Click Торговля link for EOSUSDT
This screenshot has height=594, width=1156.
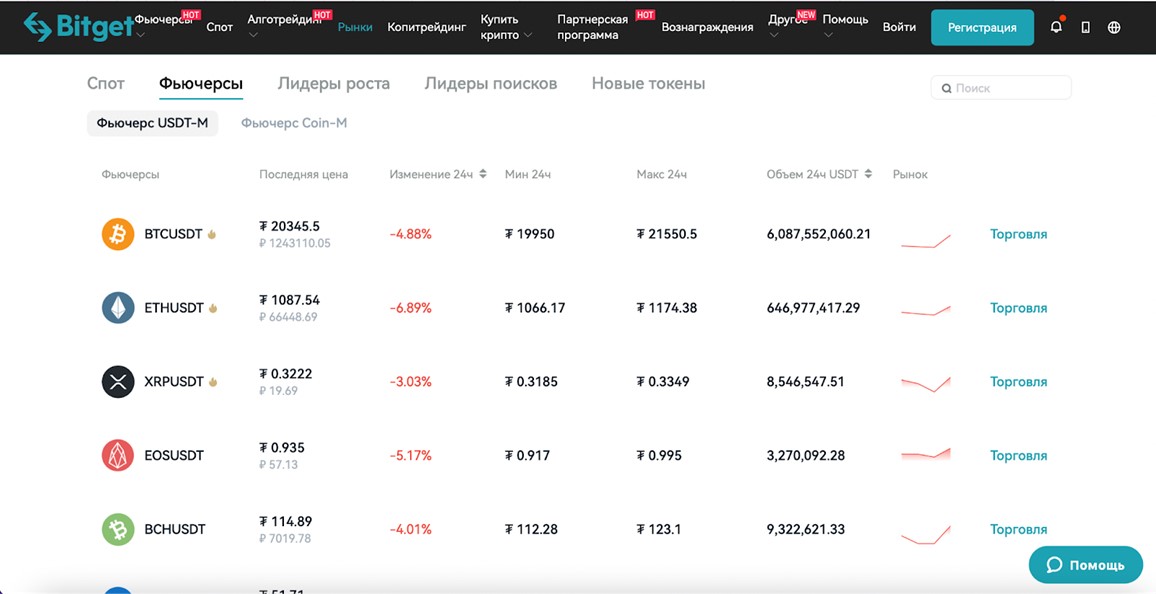click(1018, 455)
